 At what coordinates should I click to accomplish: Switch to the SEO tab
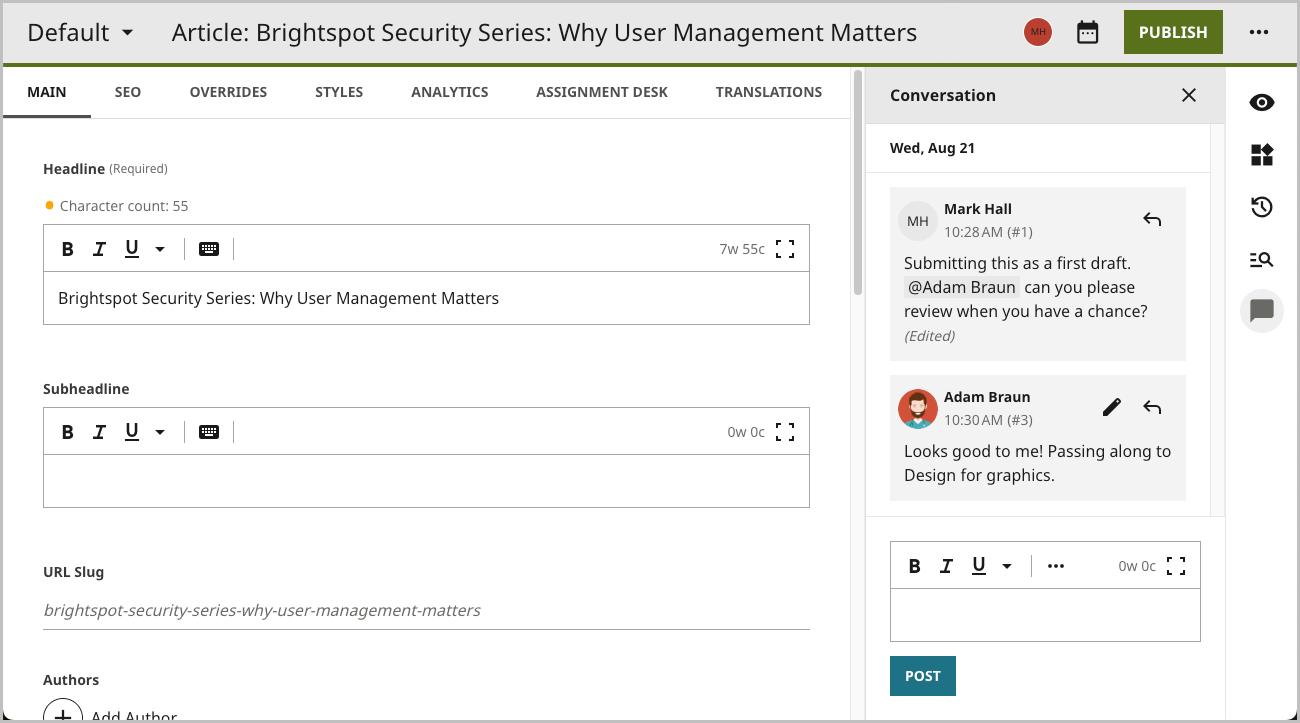128,92
